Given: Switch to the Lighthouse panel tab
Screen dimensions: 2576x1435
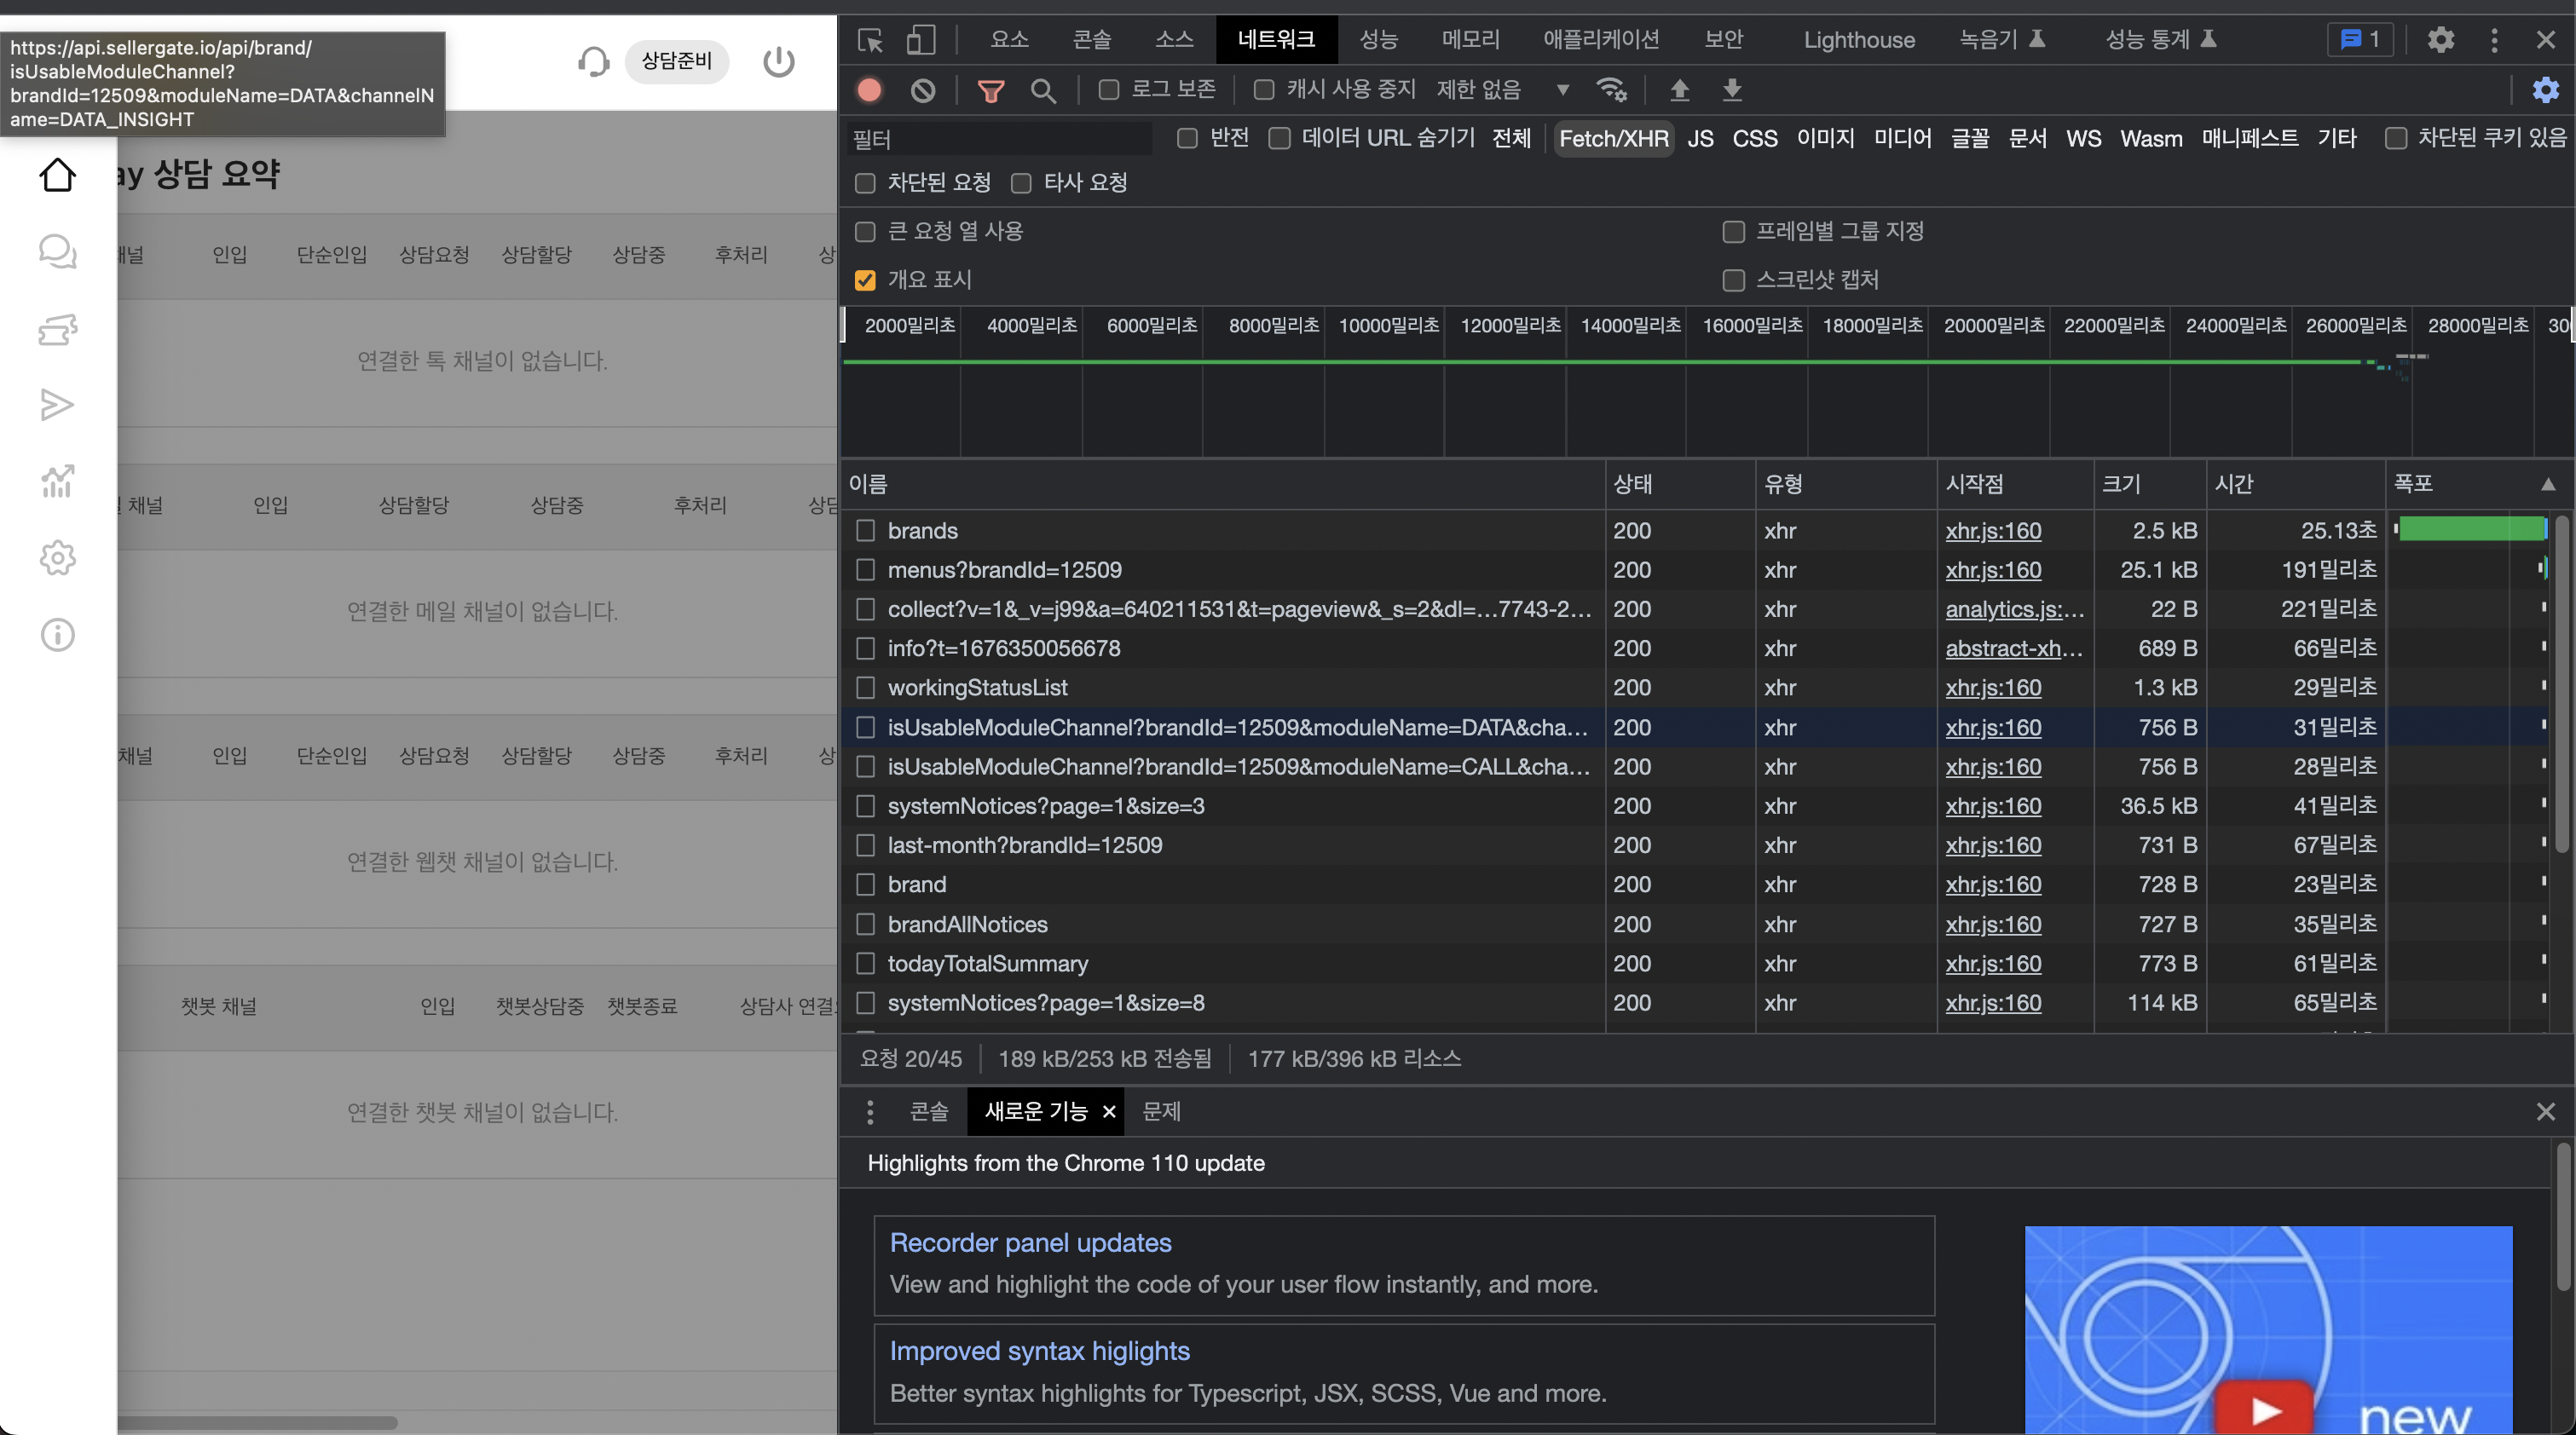Looking at the screenshot, I should 1859,40.
